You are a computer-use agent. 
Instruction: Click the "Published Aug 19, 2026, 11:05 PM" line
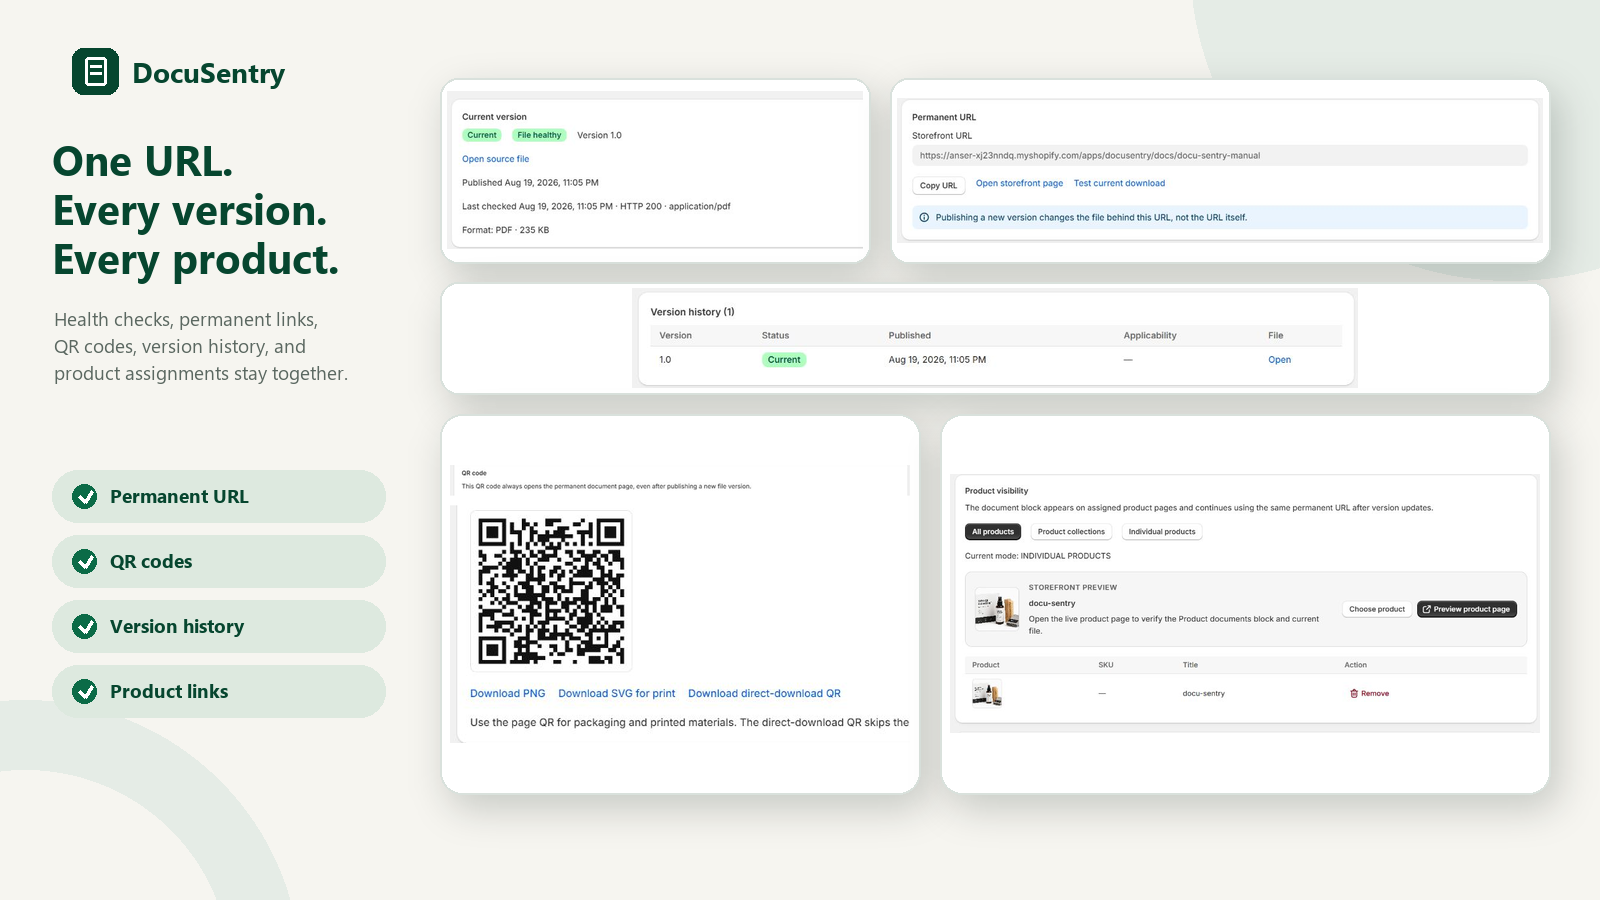pyautogui.click(x=530, y=183)
